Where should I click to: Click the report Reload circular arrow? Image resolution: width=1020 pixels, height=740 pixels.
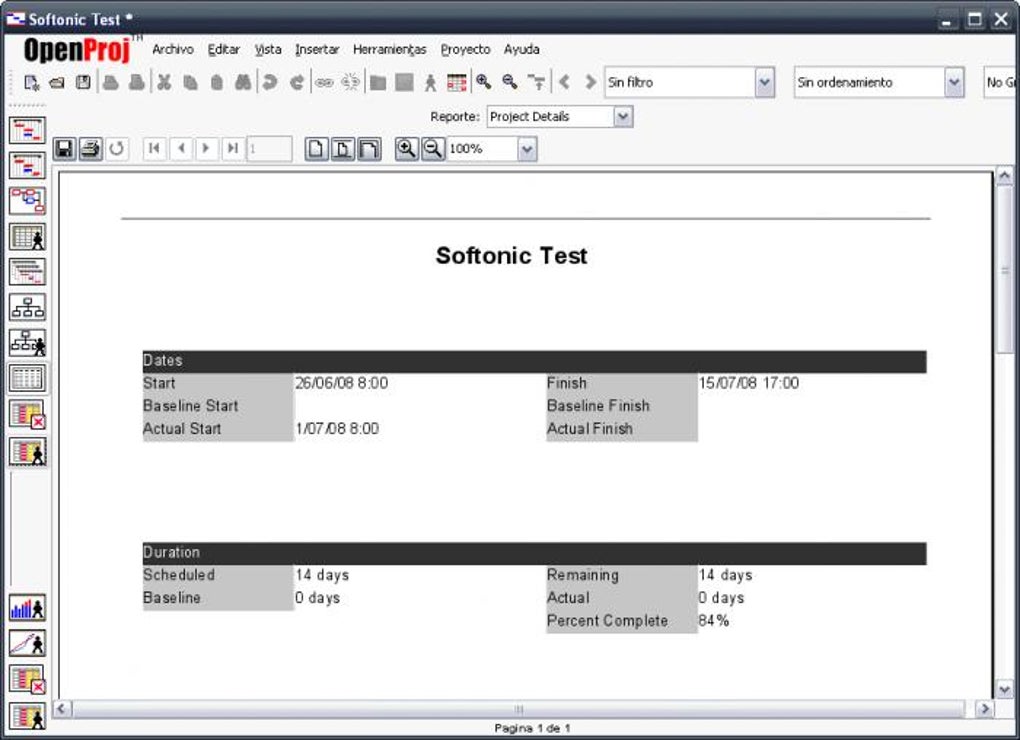[x=116, y=149]
